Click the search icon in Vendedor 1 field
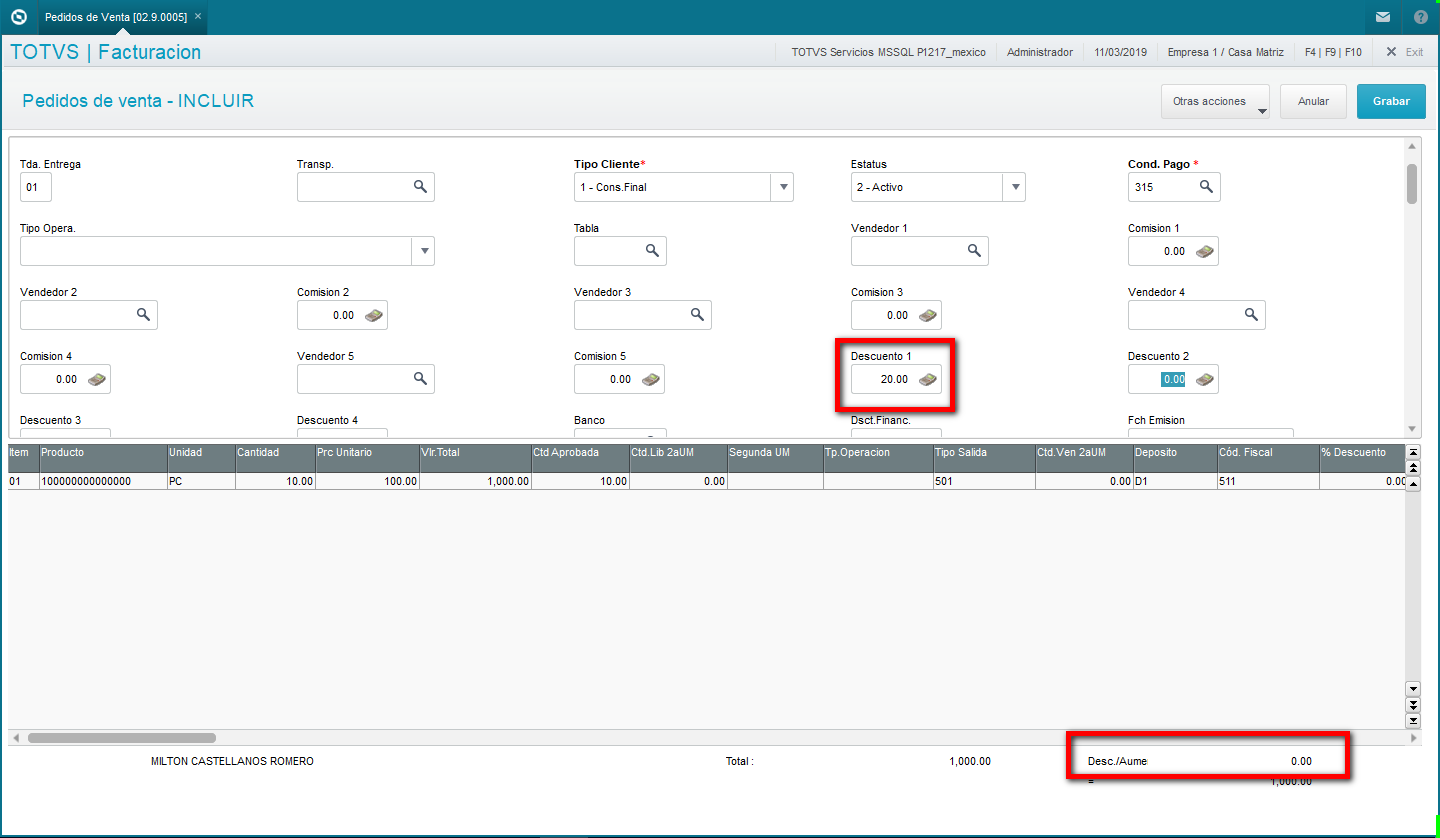Image resolution: width=1440 pixels, height=838 pixels. 974,251
